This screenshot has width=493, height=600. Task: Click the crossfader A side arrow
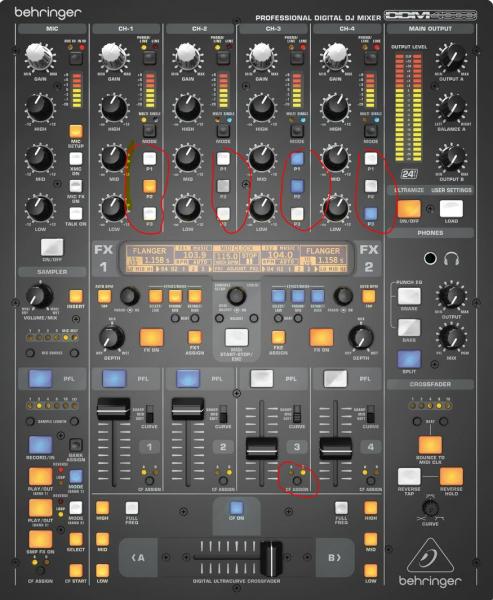(138, 558)
